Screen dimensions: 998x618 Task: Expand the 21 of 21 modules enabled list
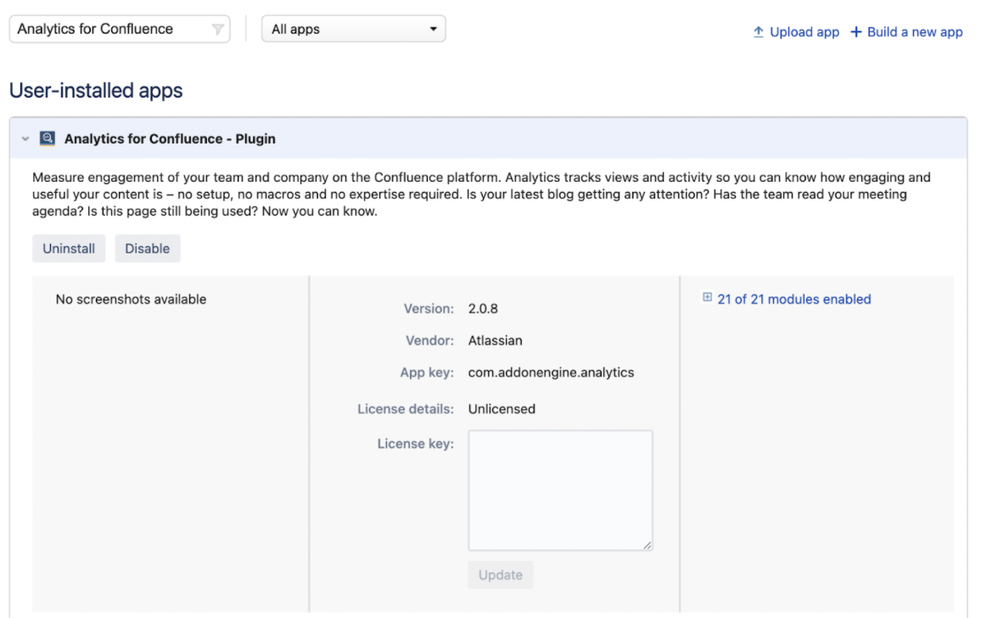794,299
